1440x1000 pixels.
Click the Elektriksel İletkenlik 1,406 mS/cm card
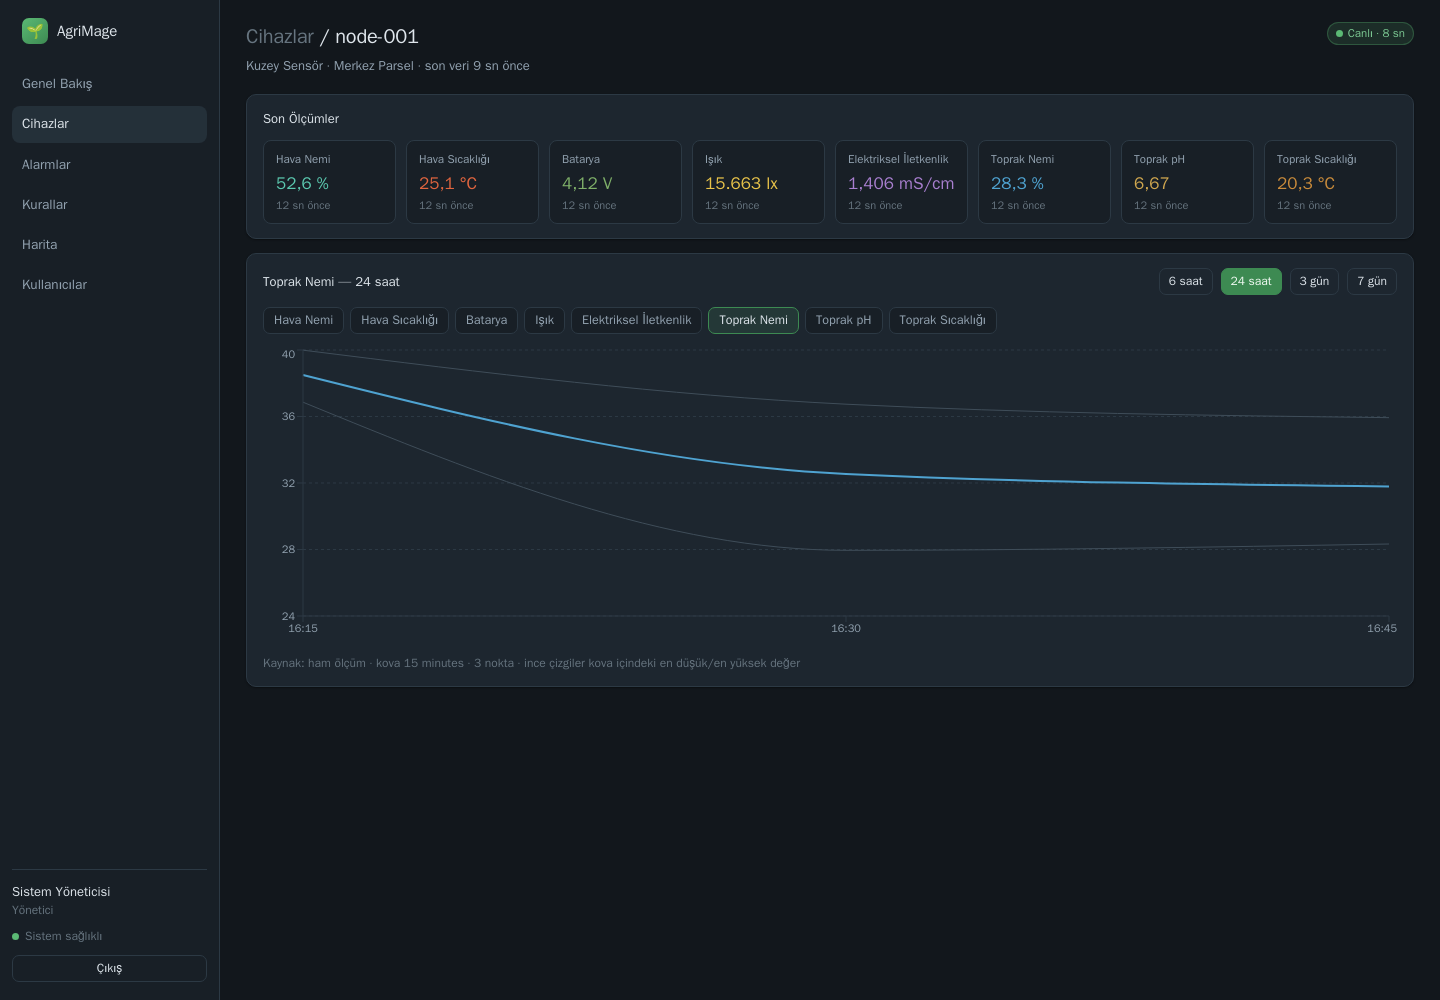click(x=901, y=182)
